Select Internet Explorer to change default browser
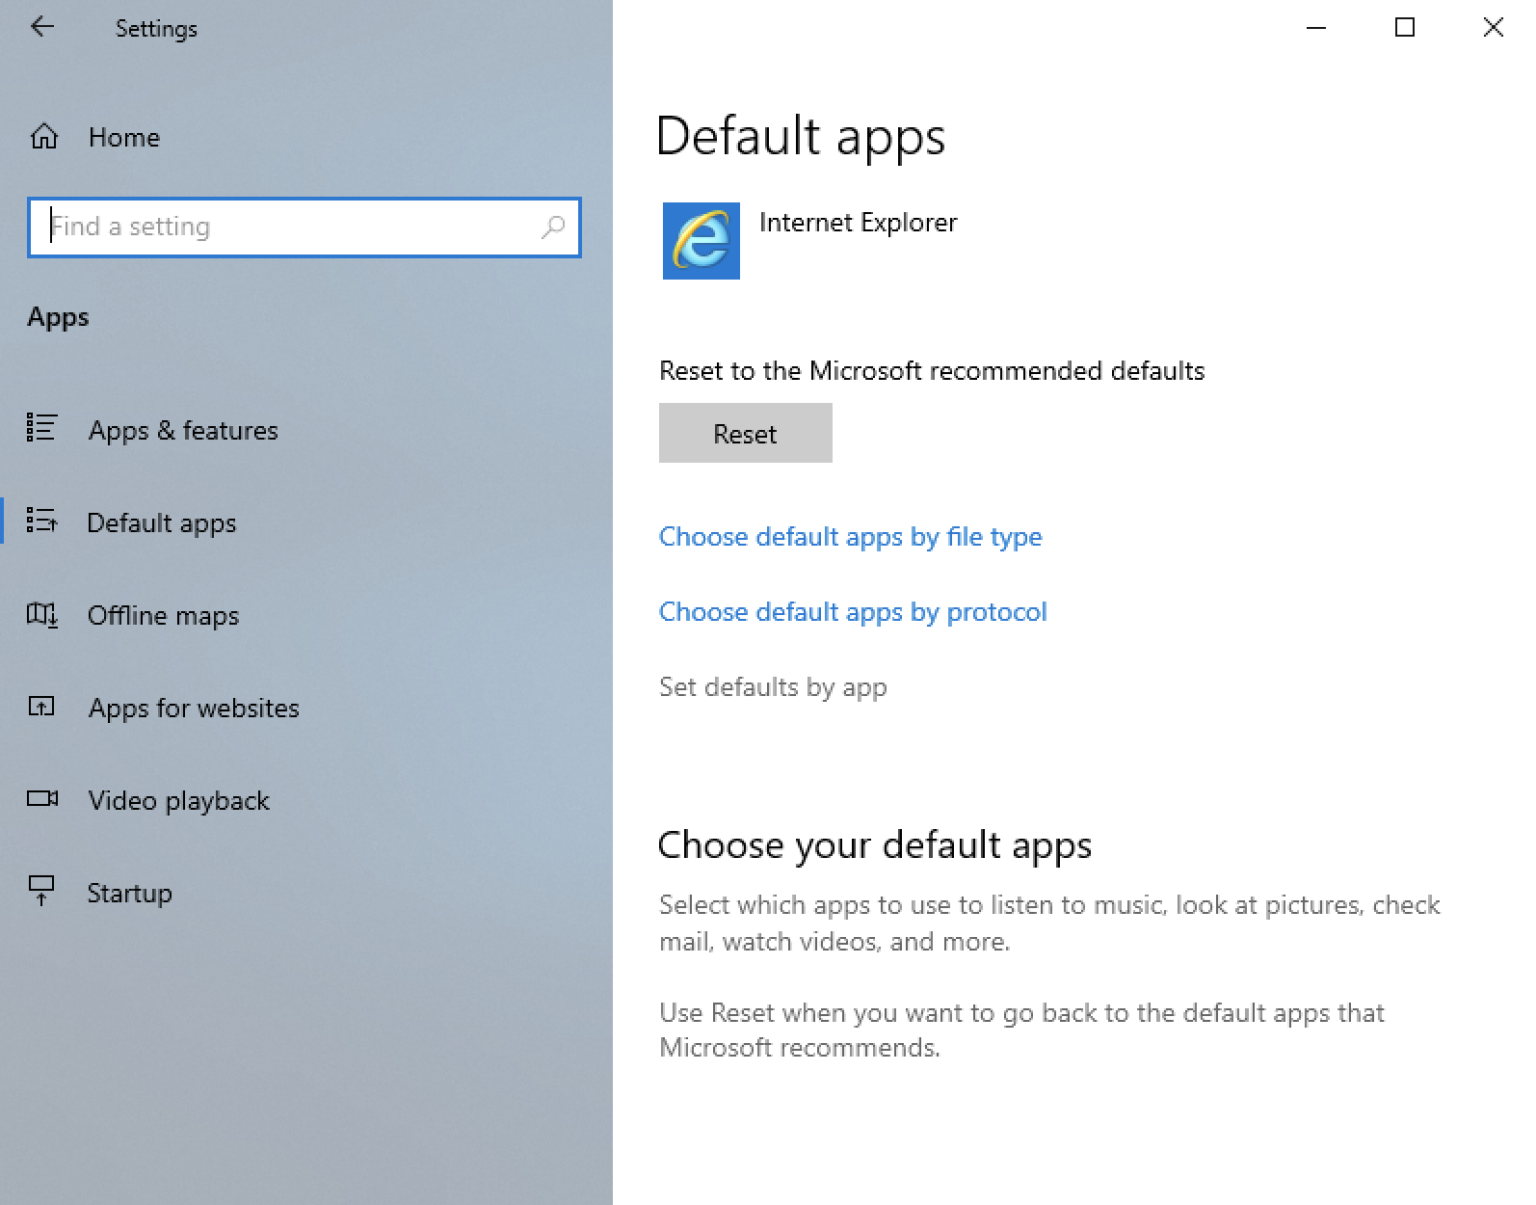1536x1205 pixels. pyautogui.click(x=857, y=223)
